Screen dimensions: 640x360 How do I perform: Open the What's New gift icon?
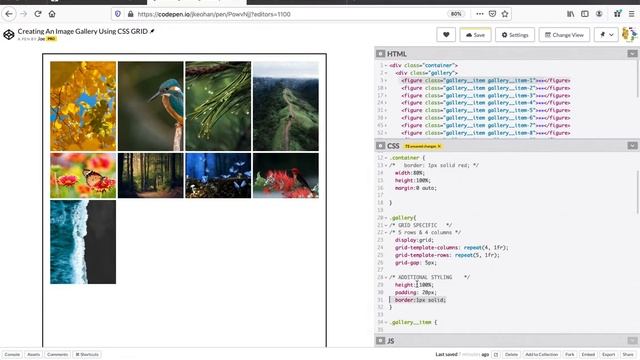pos(618,13)
